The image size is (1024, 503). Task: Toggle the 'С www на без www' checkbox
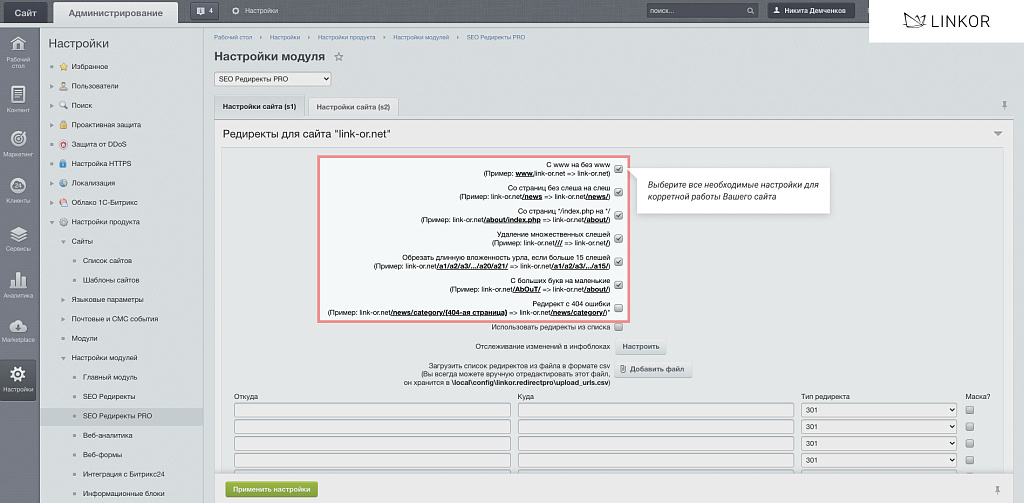coord(618,169)
